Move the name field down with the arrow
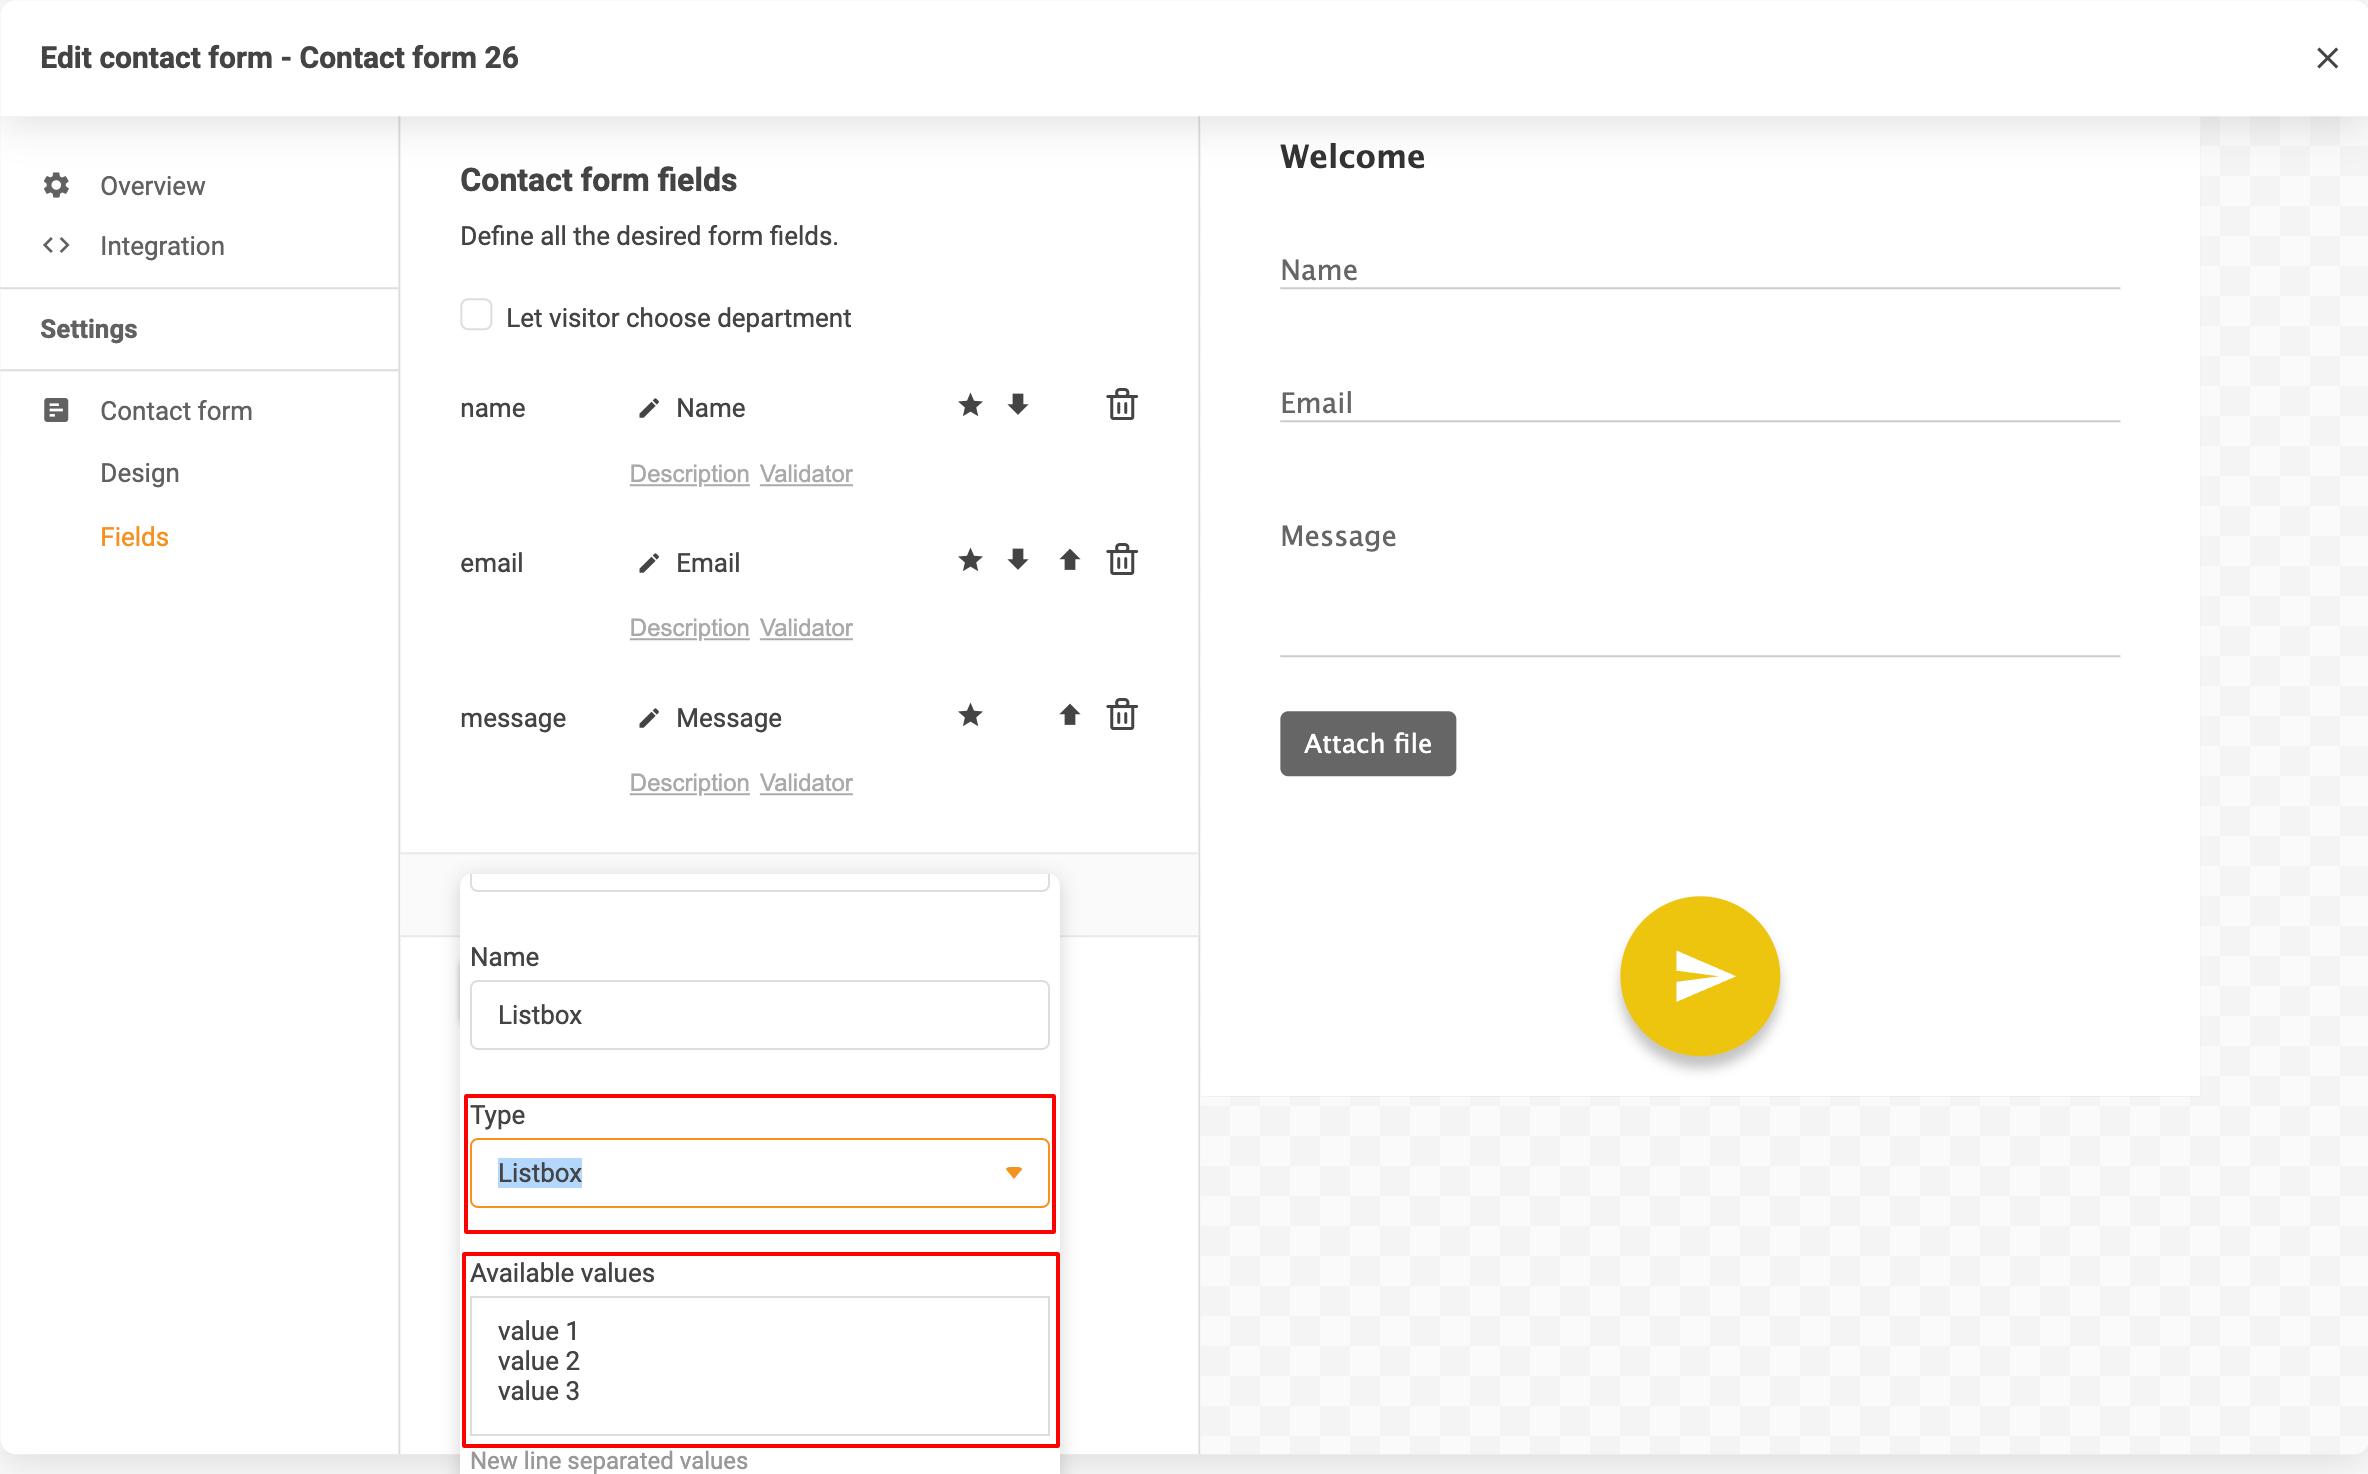The height and width of the screenshot is (1474, 2368). point(1018,405)
